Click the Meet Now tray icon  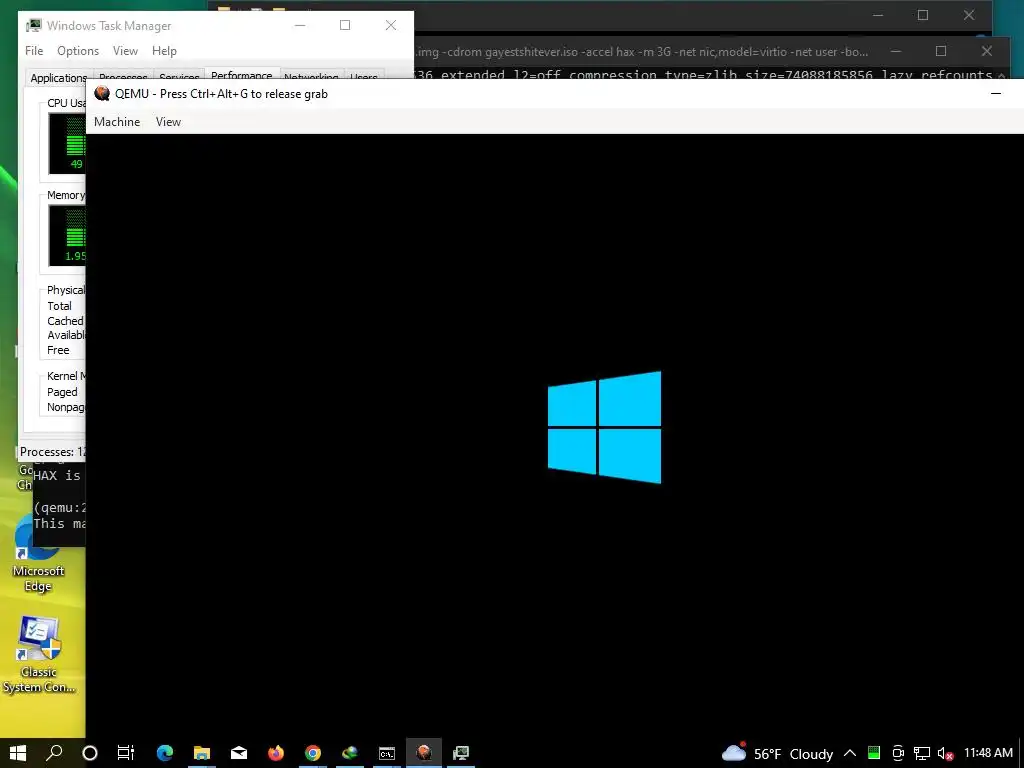(x=898, y=753)
